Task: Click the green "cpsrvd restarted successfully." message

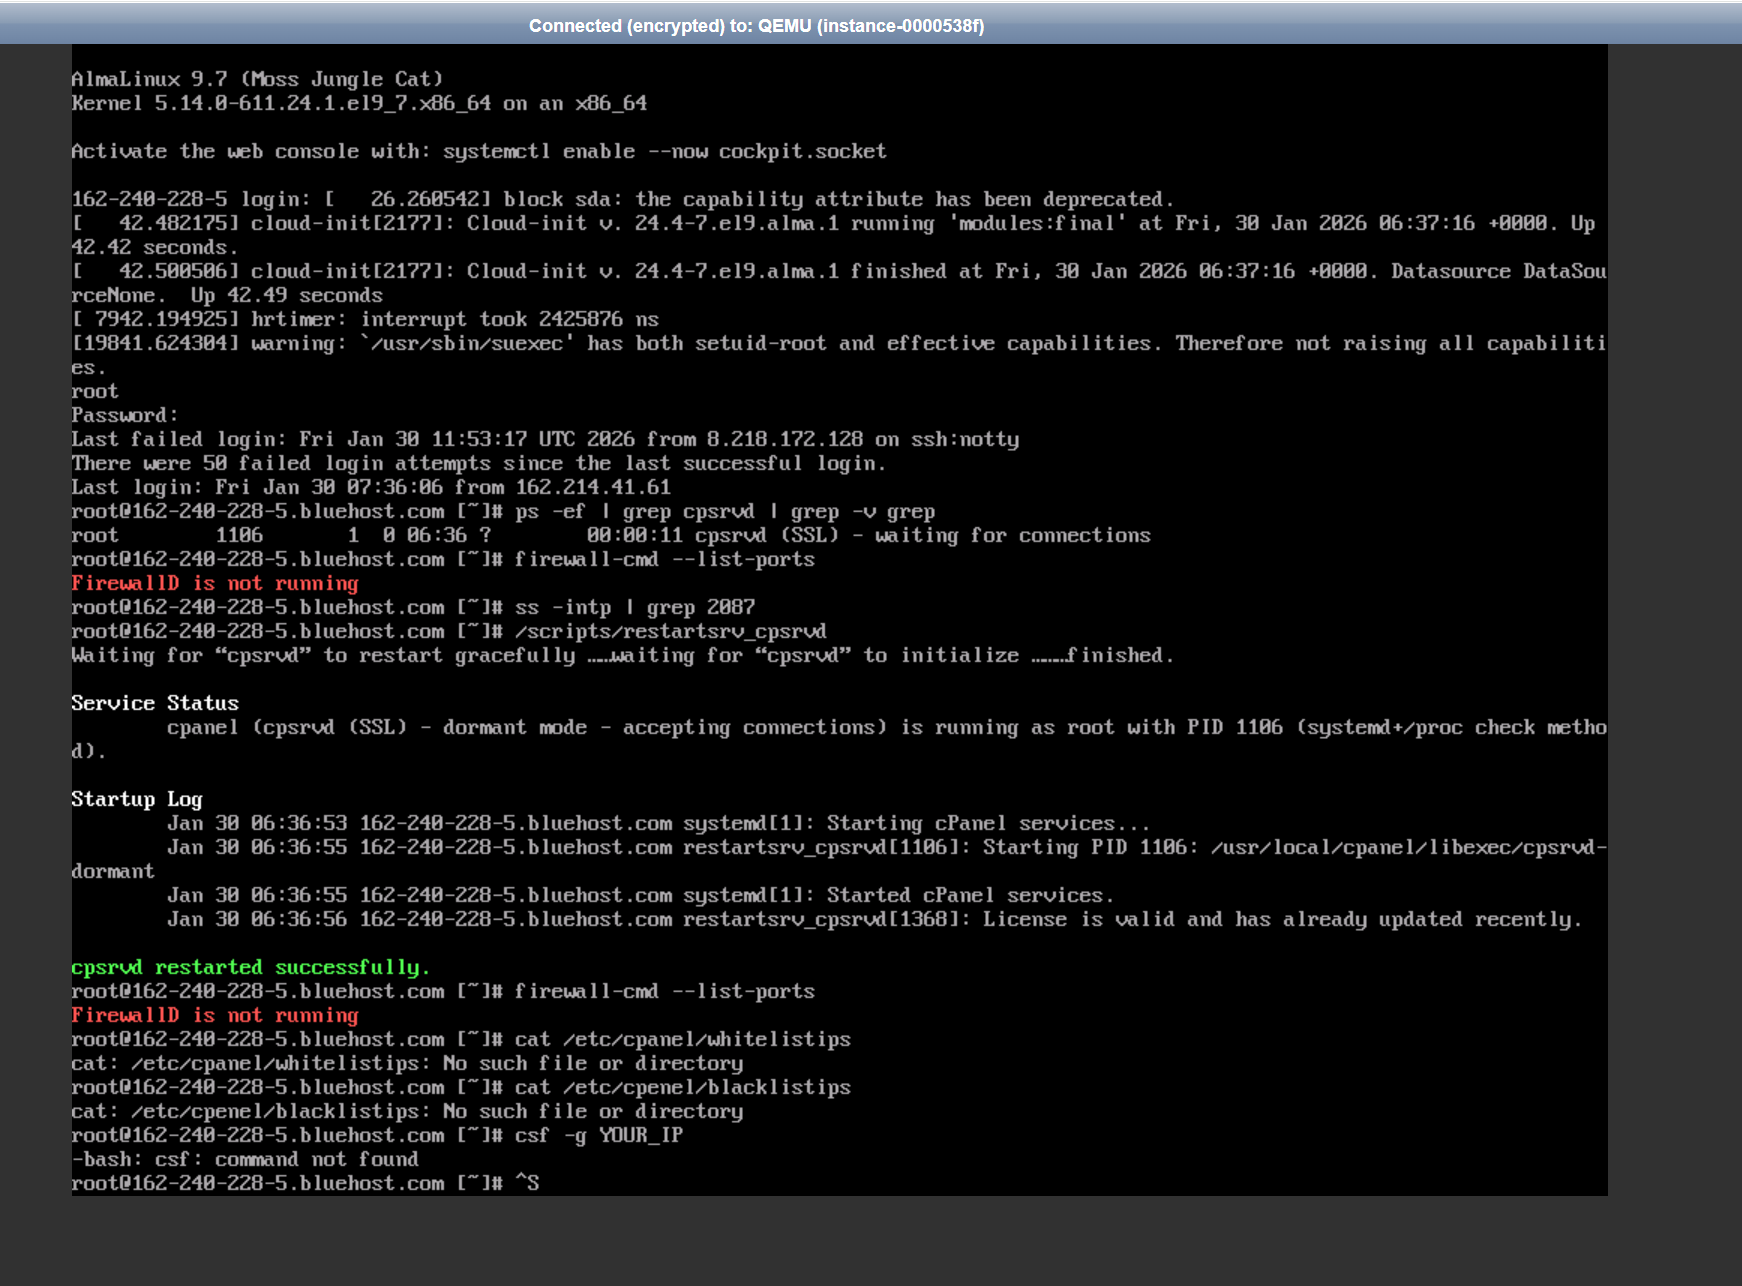Action: [x=250, y=967]
